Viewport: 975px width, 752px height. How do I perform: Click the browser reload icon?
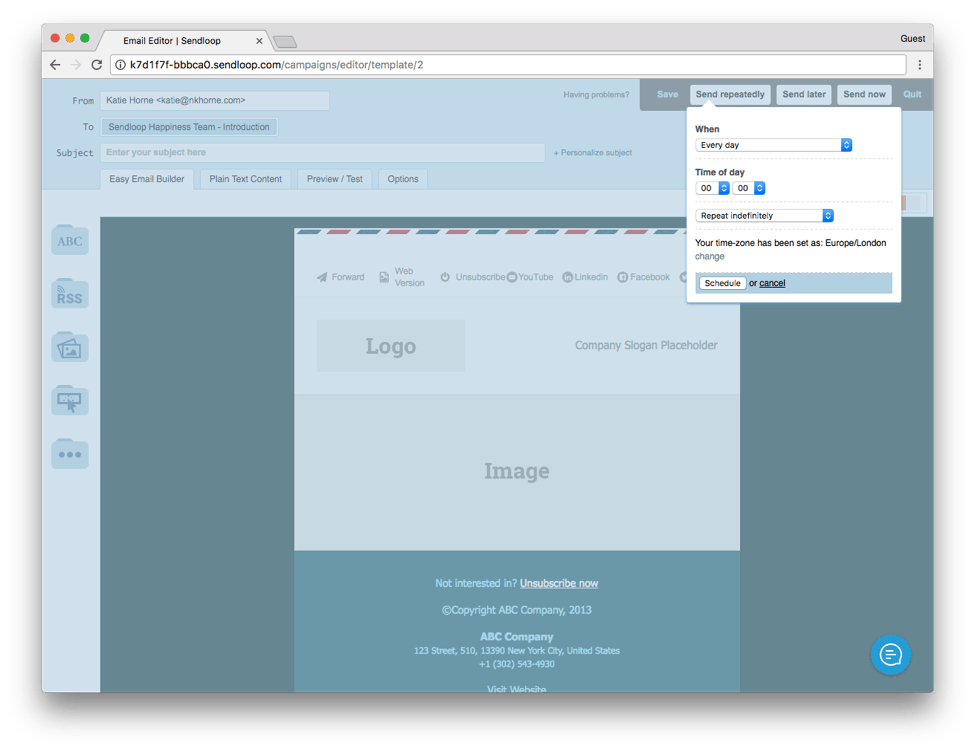(97, 65)
